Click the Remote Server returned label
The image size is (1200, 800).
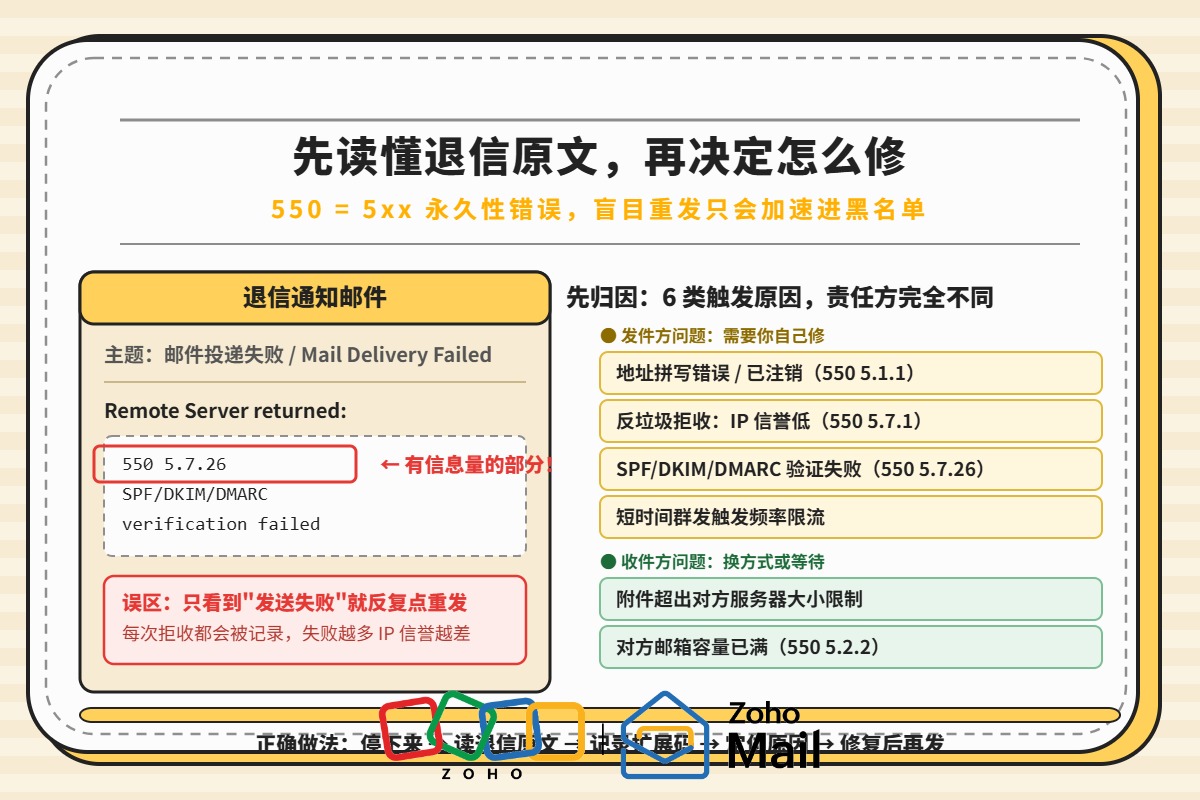click(225, 411)
